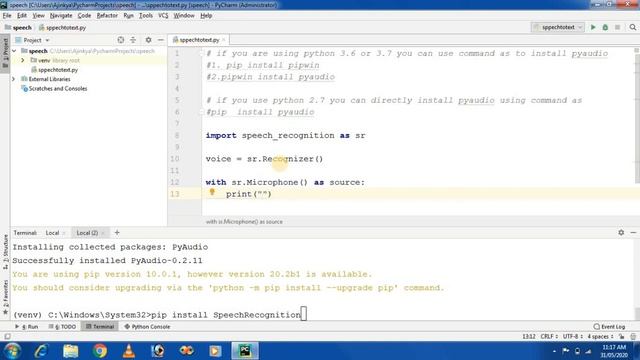Toggle the Favorites side tool window
Image resolution: width=640 pixels, height=360 pixels.
[x=5, y=297]
